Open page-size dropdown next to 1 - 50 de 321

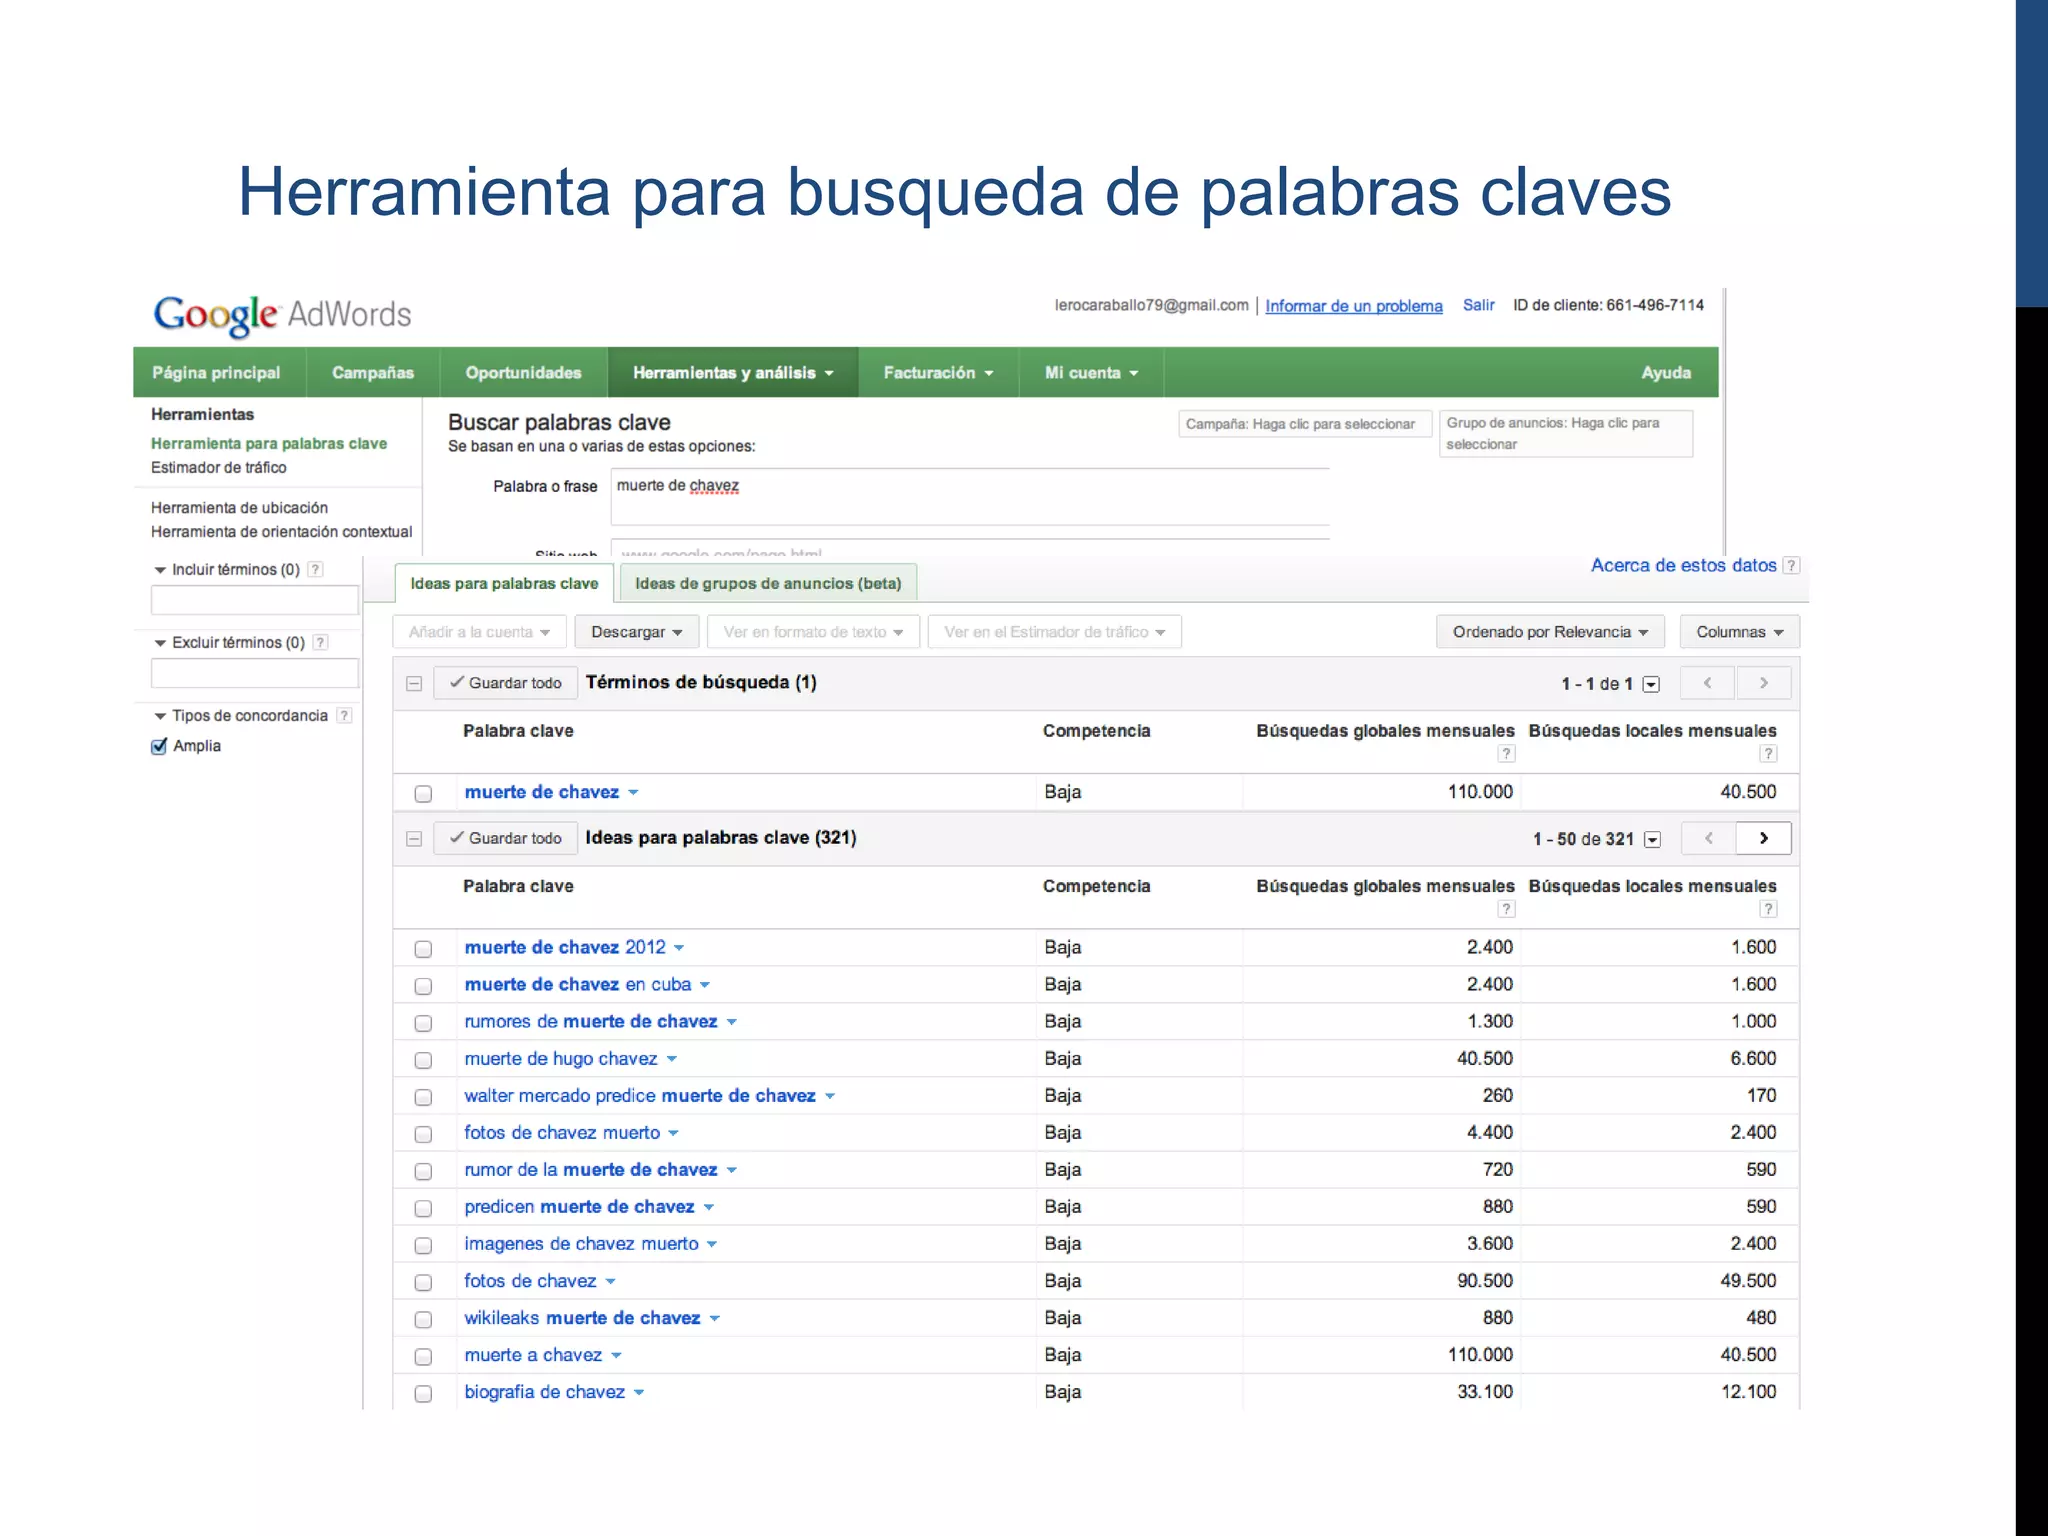click(x=1653, y=839)
